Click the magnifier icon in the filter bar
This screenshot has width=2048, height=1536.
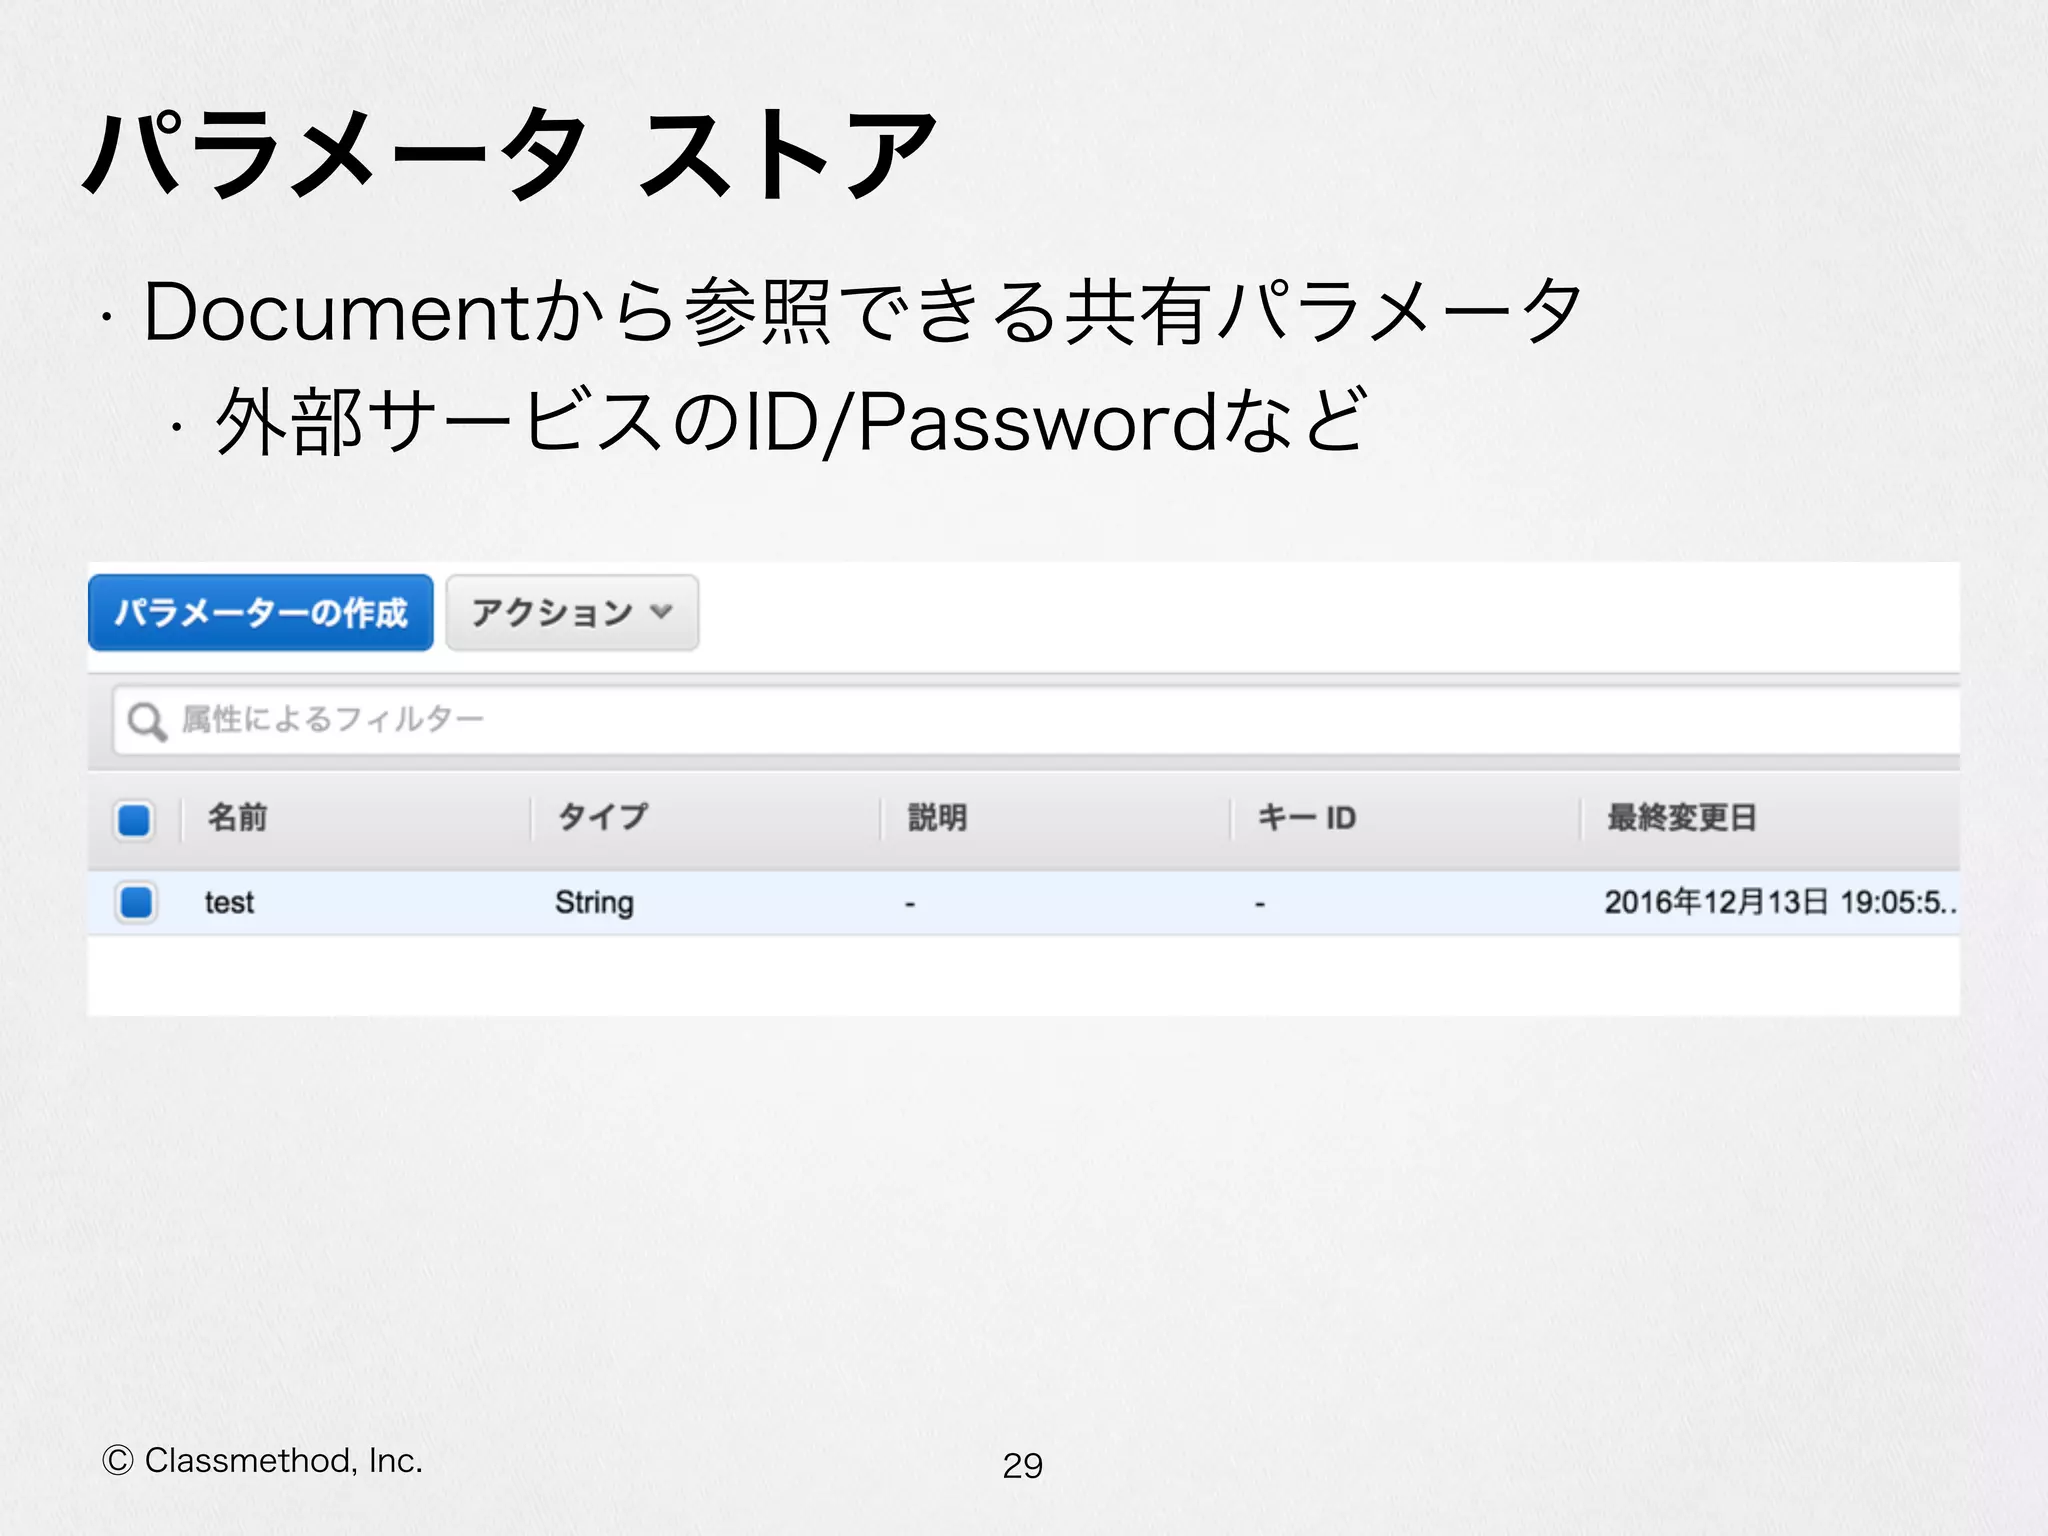pyautogui.click(x=146, y=721)
